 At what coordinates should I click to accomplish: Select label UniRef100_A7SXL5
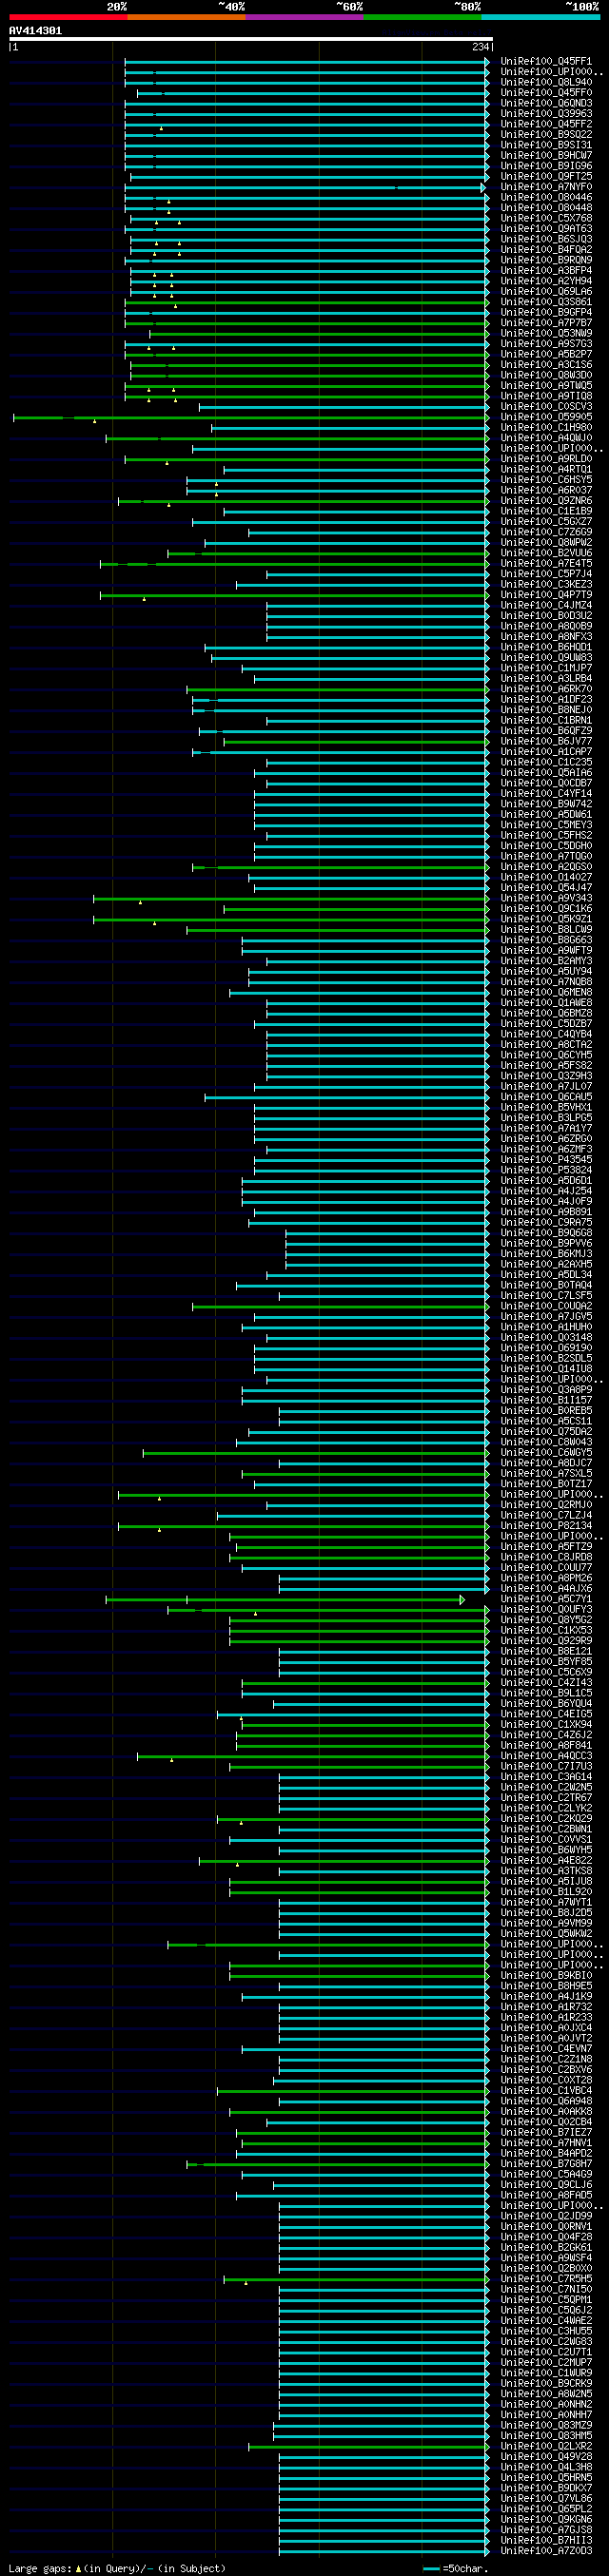(546, 1473)
